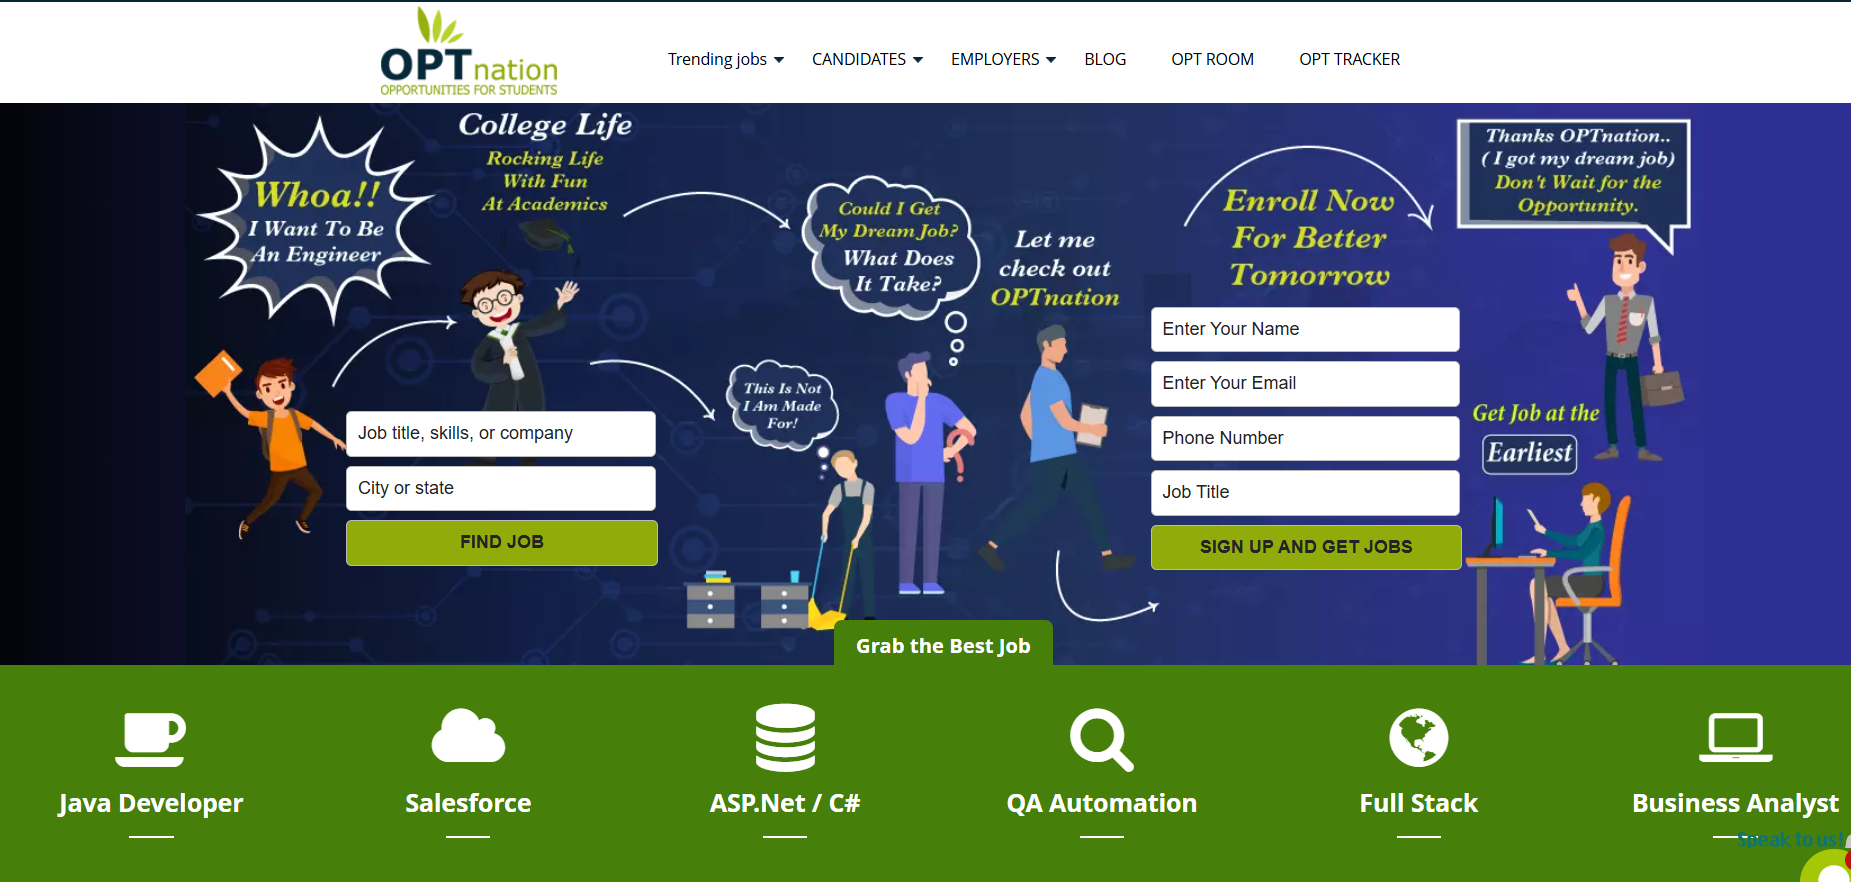Open Business Analyst jobs link

[x=1735, y=803]
